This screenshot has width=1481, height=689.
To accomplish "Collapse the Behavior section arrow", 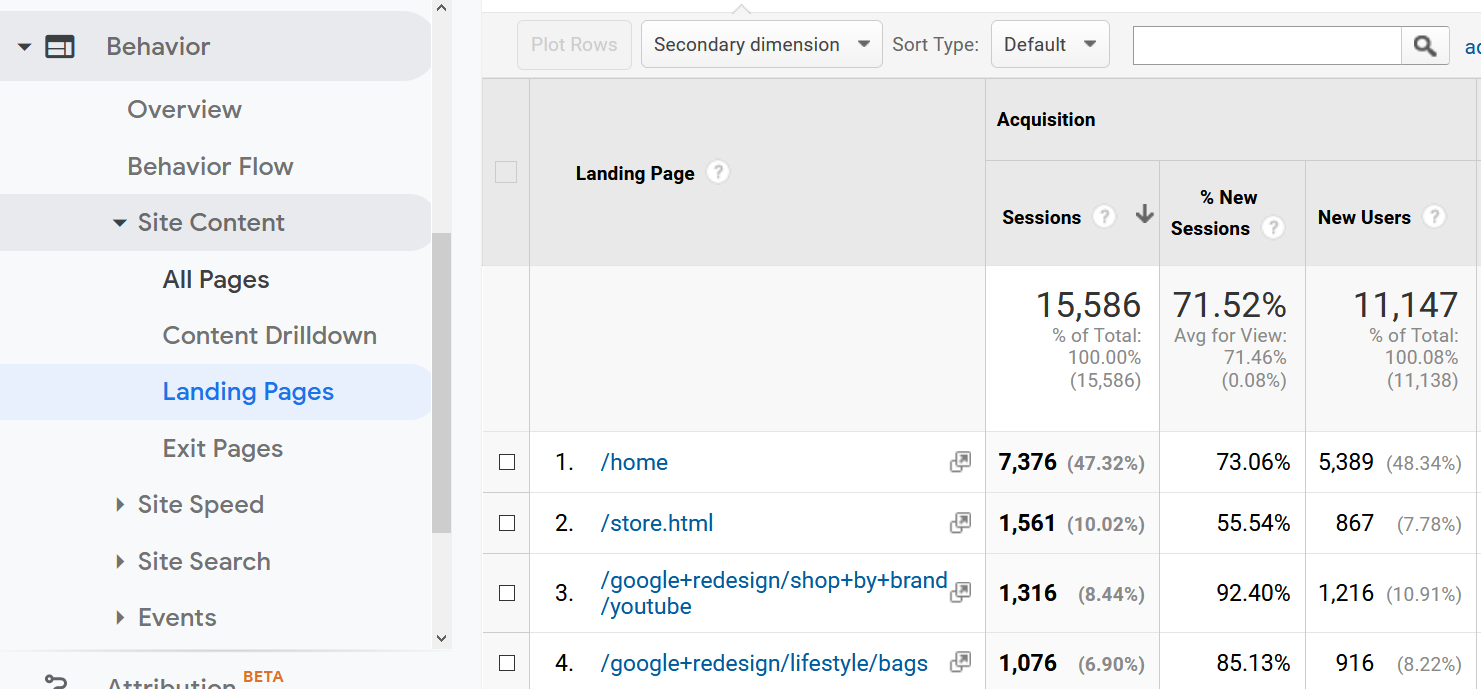I will (x=24, y=47).
